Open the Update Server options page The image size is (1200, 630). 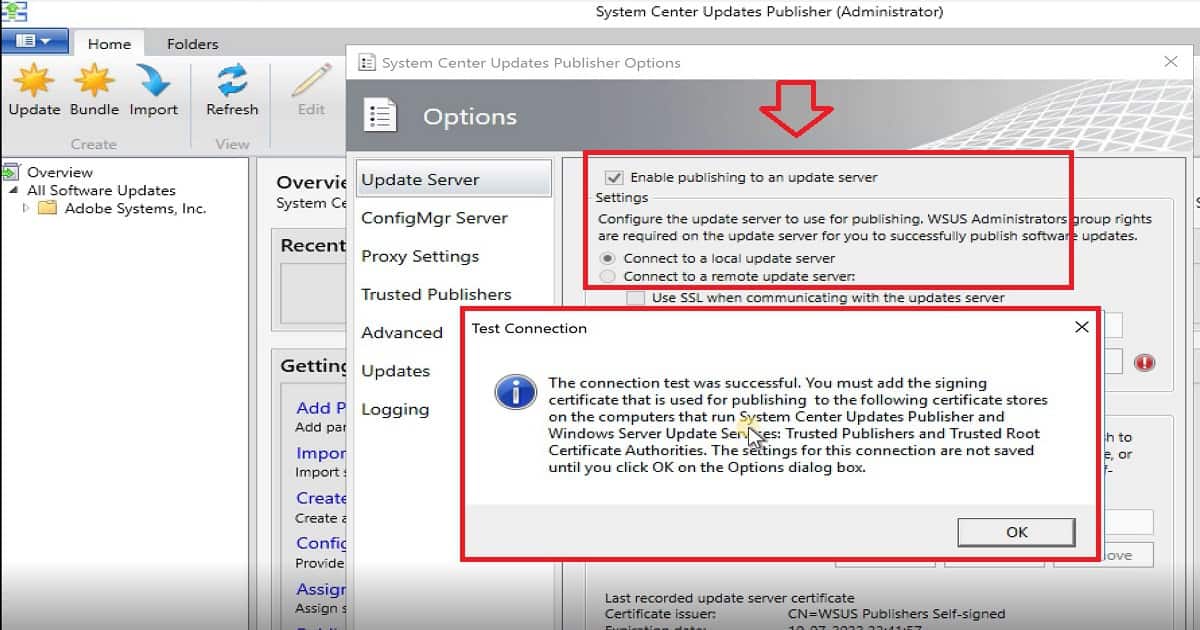click(453, 180)
